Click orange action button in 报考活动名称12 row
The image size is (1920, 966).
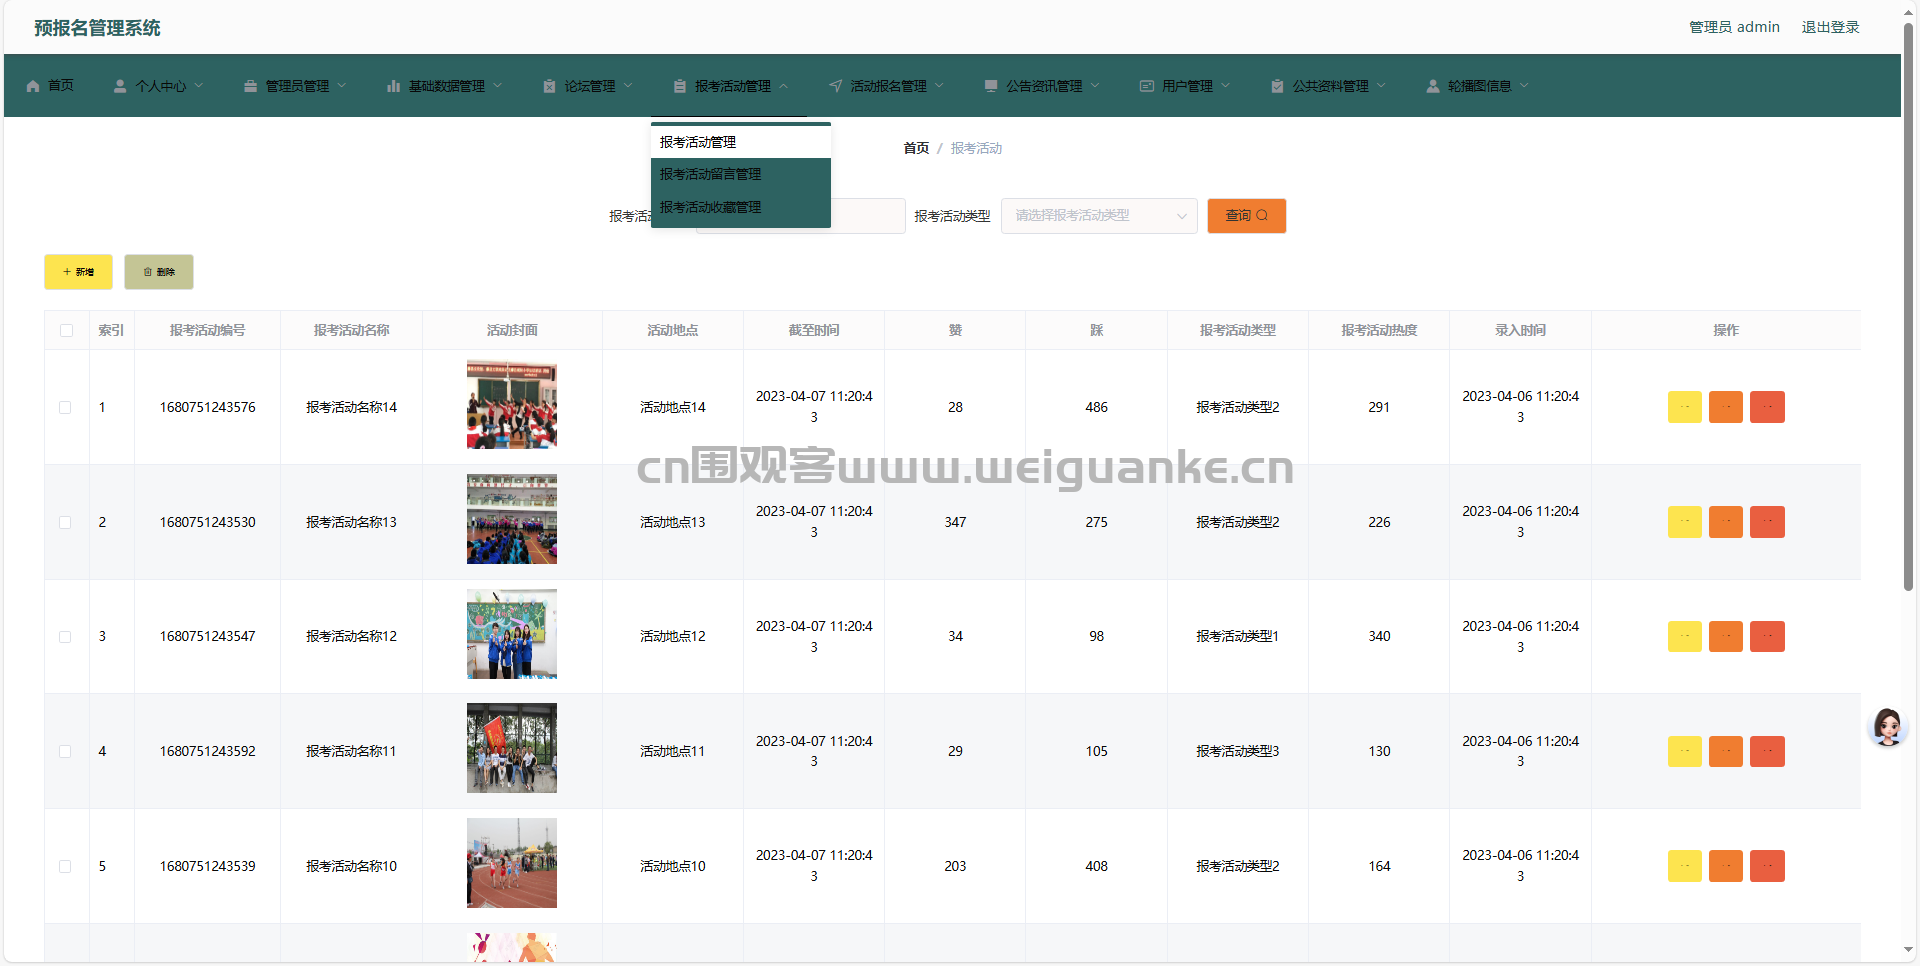1726,636
